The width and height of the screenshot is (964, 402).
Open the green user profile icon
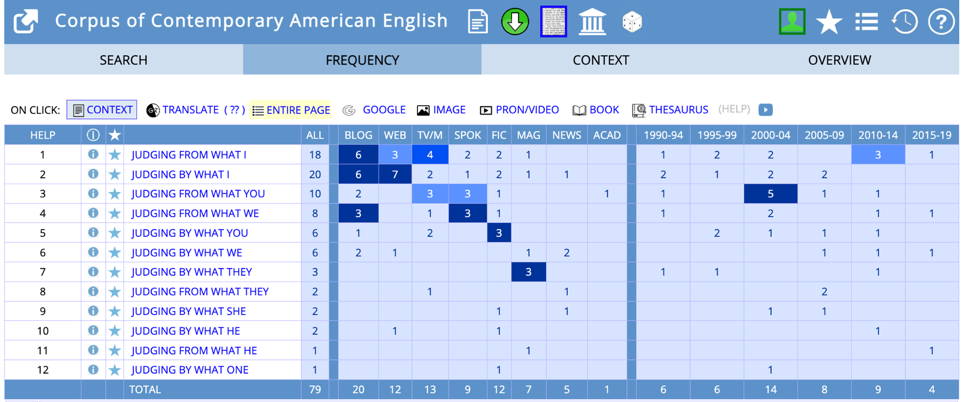(x=792, y=22)
